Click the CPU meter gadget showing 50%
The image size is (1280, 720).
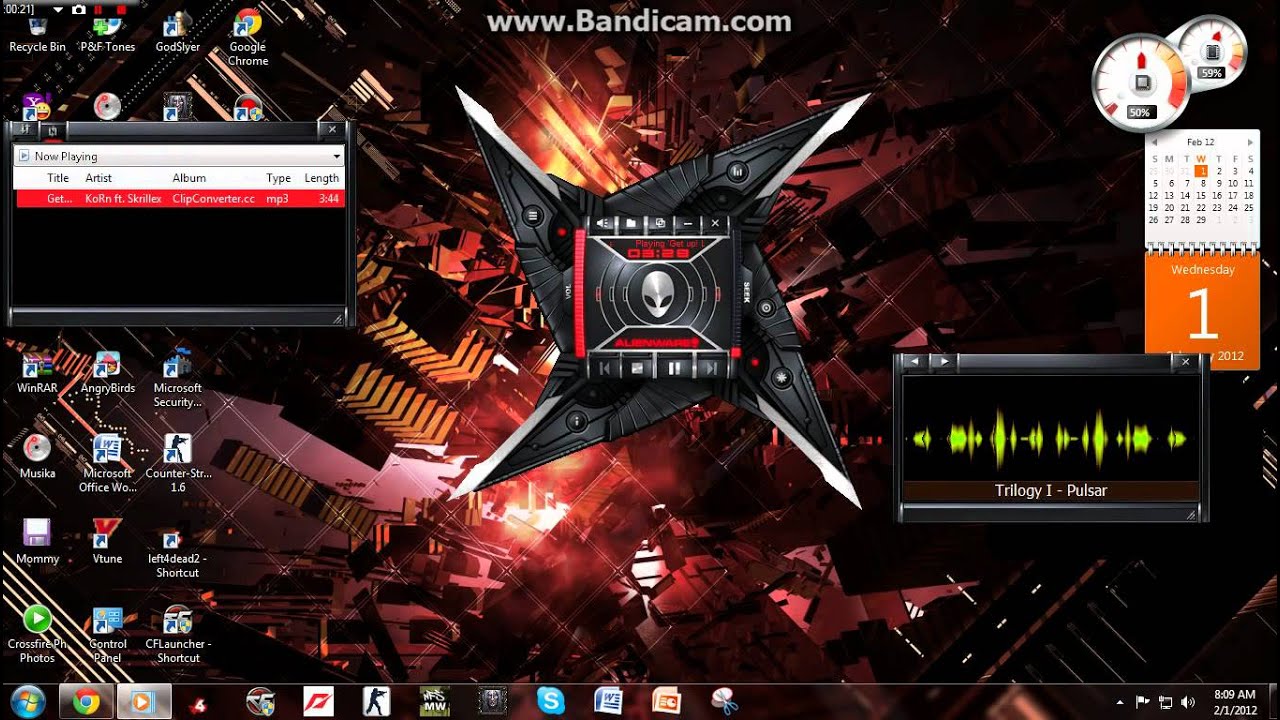pos(1142,84)
